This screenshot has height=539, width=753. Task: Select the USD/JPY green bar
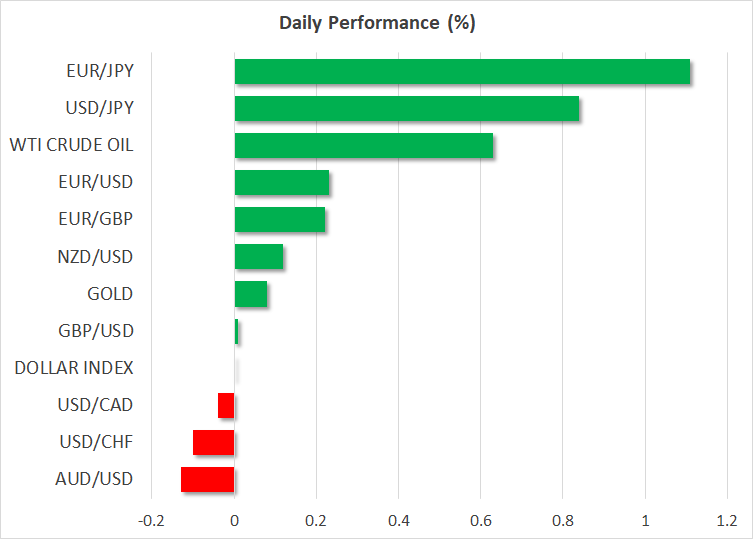click(x=407, y=109)
